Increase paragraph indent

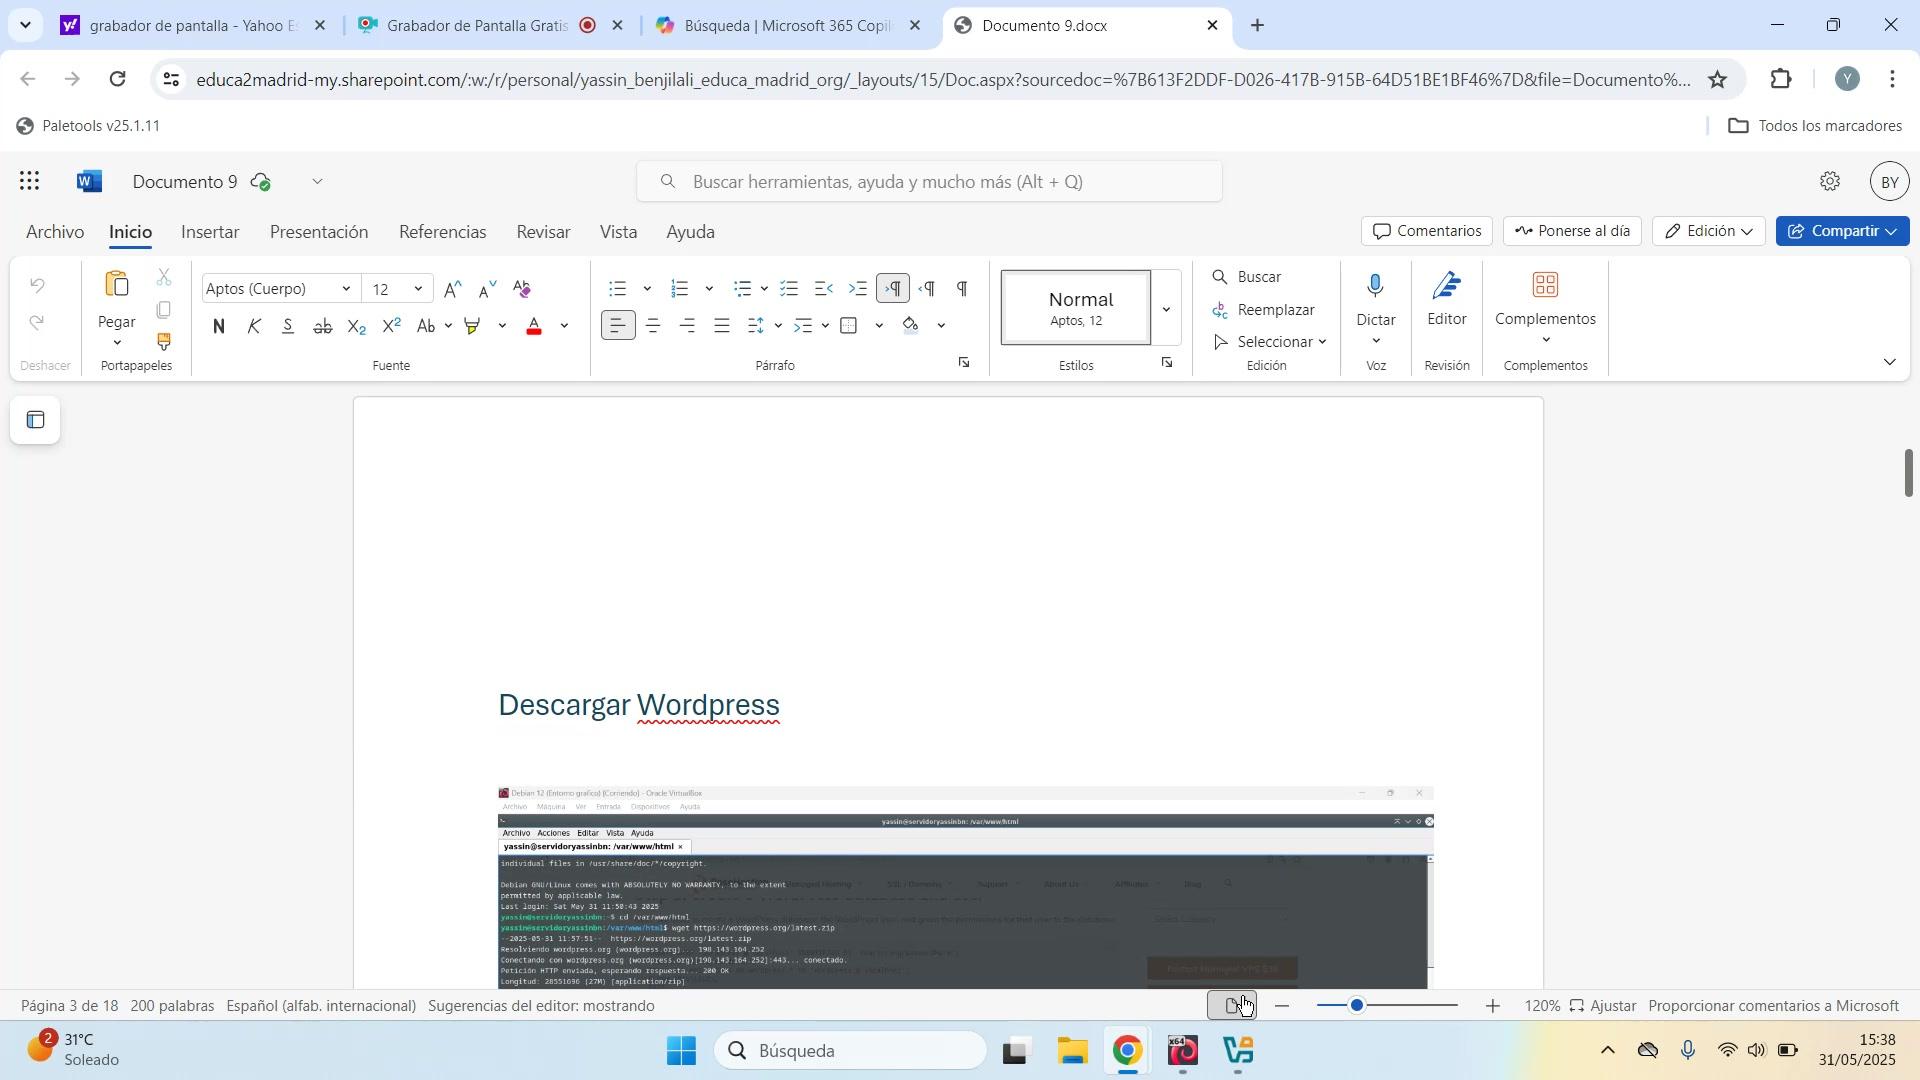[858, 290]
